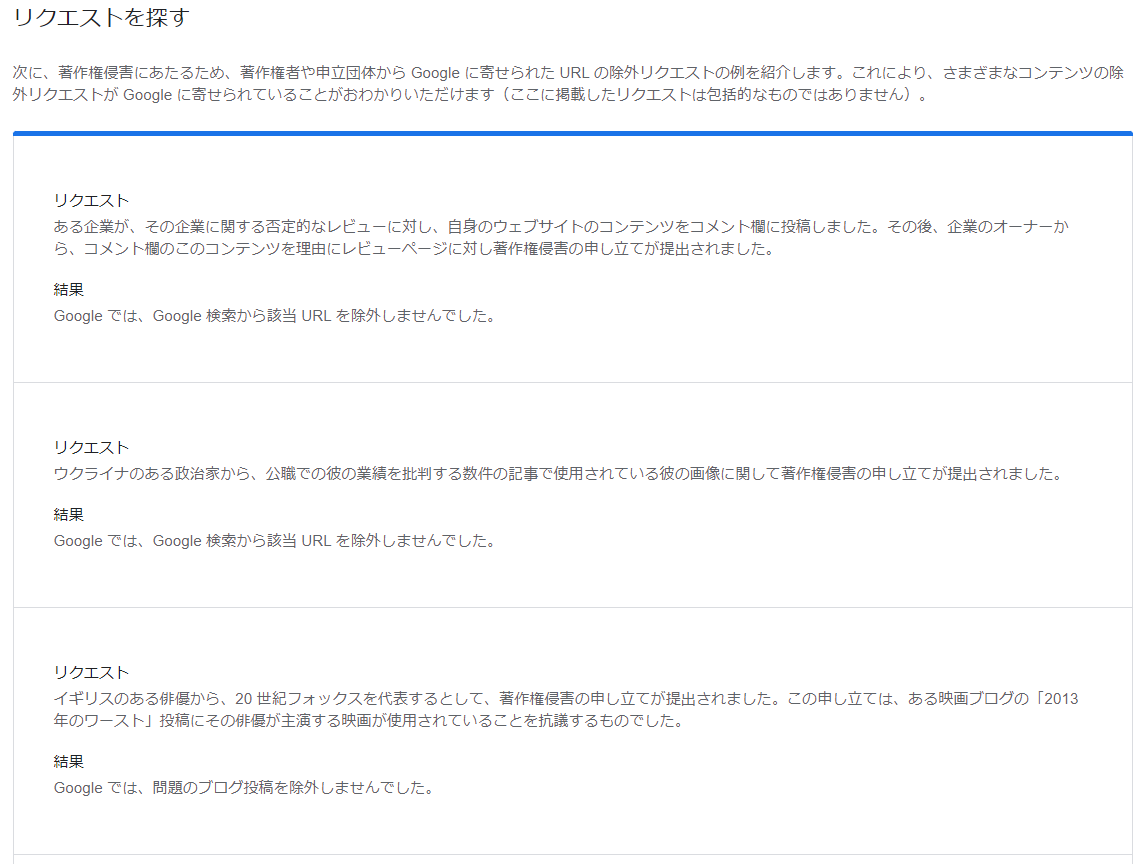Click the first card's result text about URL removal
The image size is (1145, 864).
pos(275,316)
